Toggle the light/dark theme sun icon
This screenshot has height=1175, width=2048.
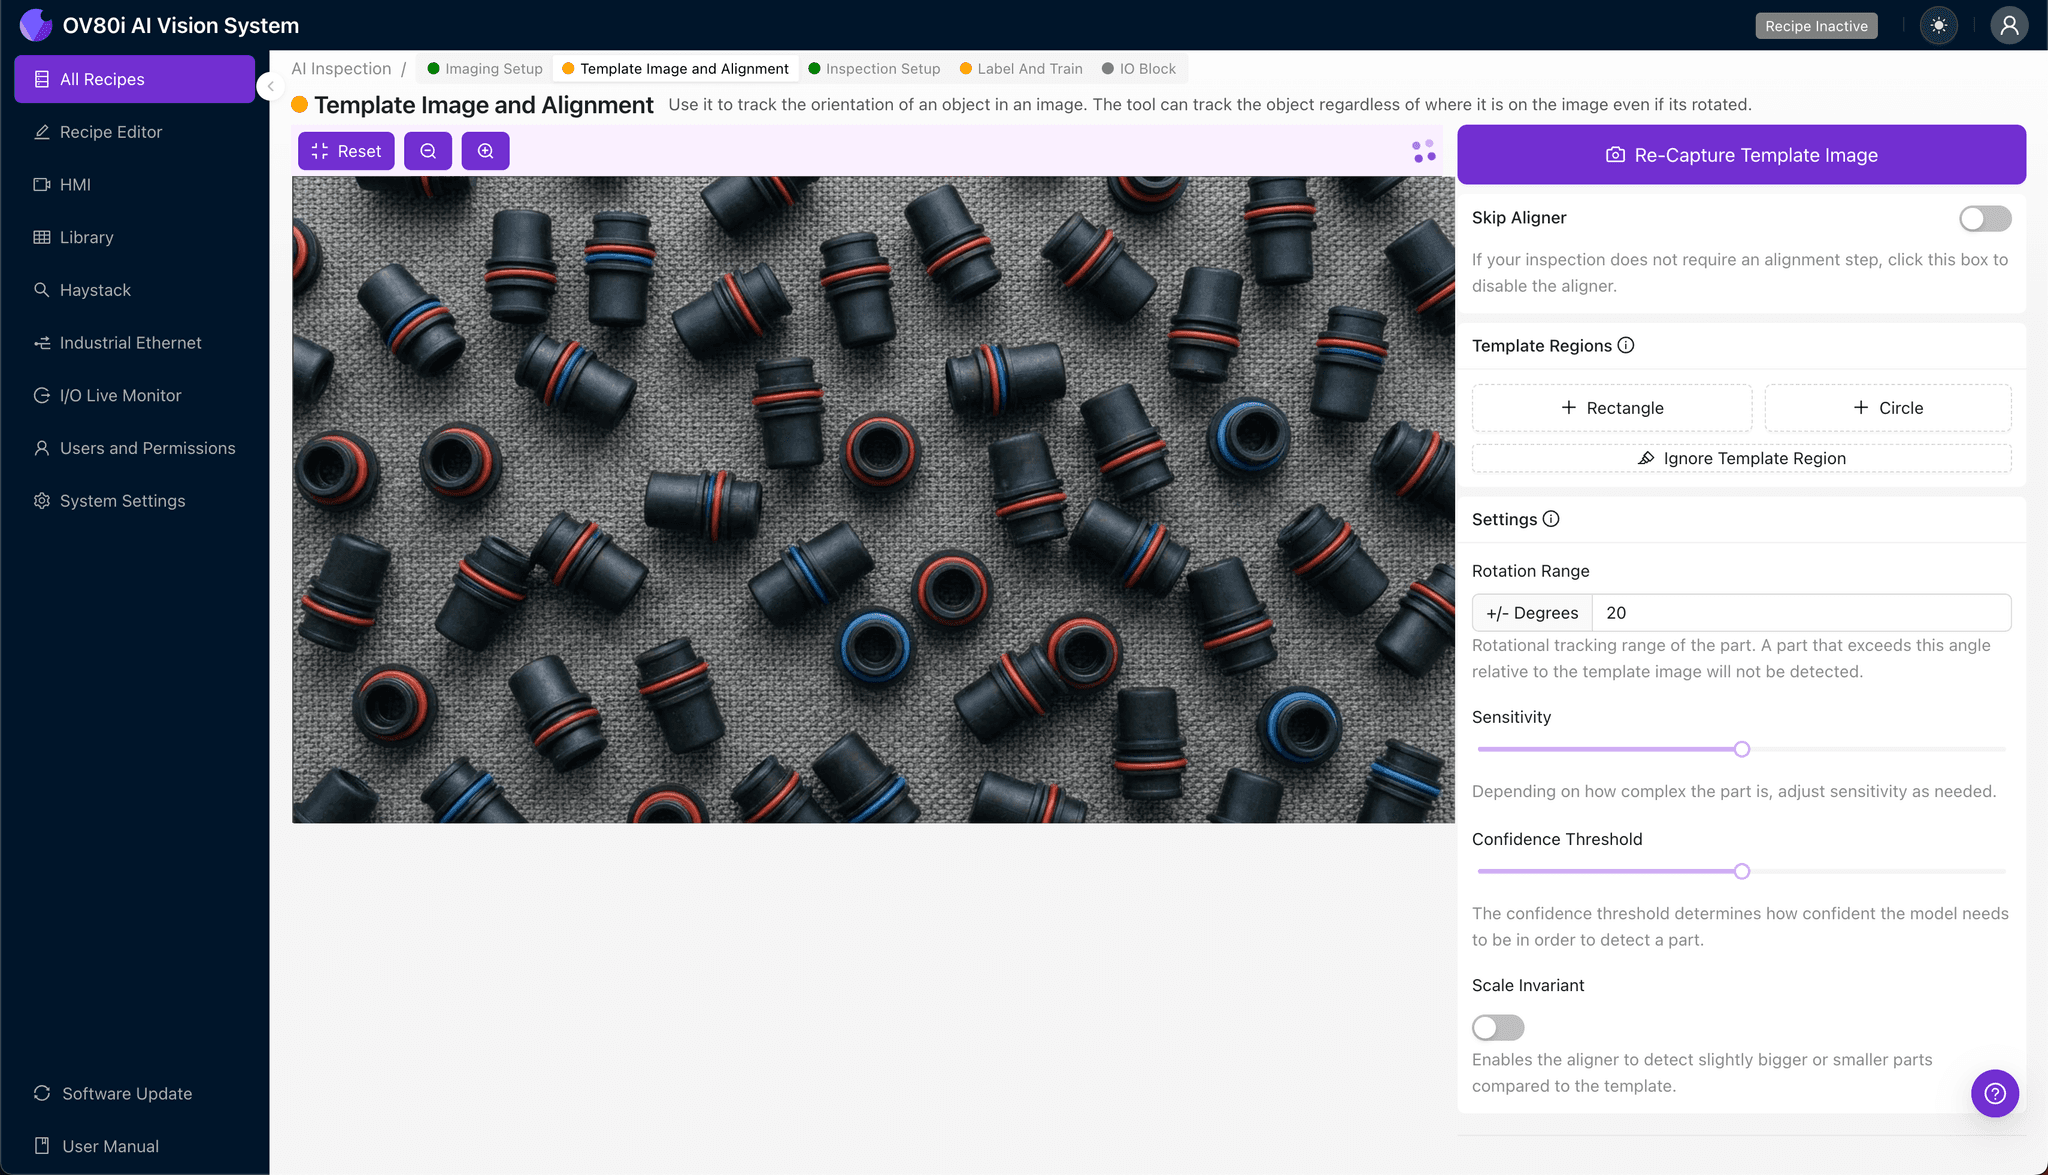[1939, 26]
